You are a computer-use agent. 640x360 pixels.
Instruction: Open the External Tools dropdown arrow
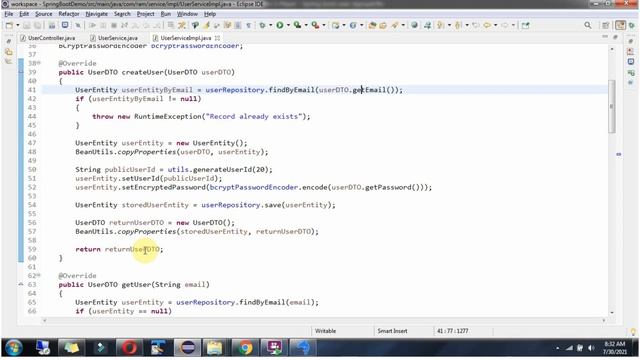[324, 25]
